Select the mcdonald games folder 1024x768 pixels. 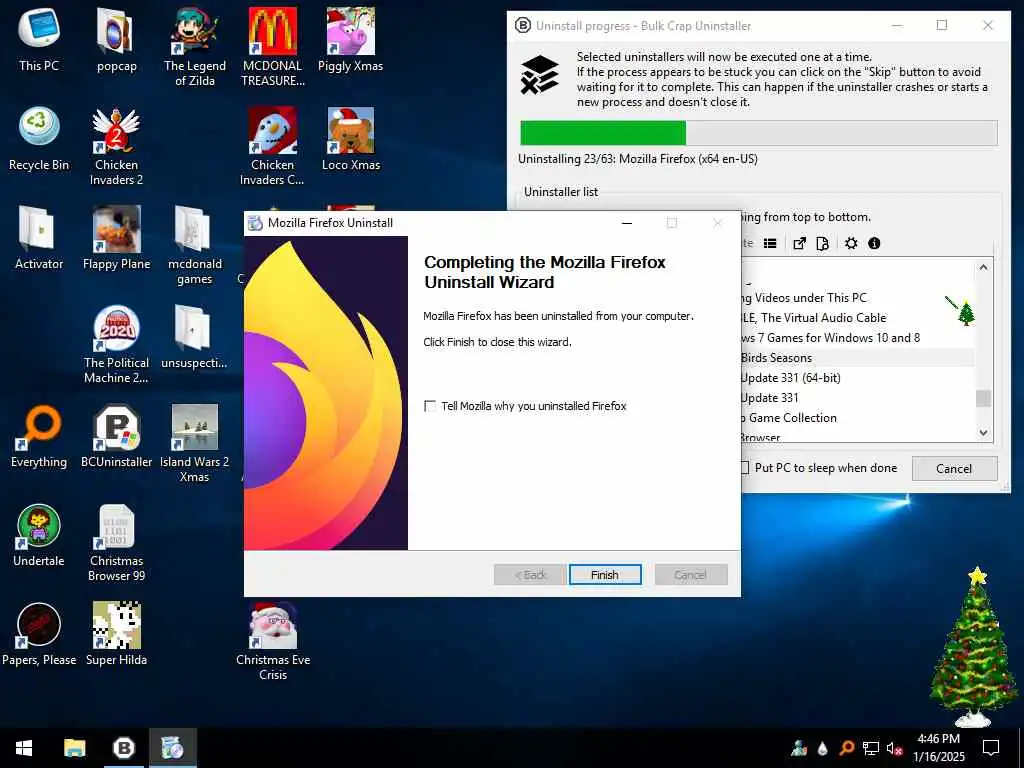point(195,246)
